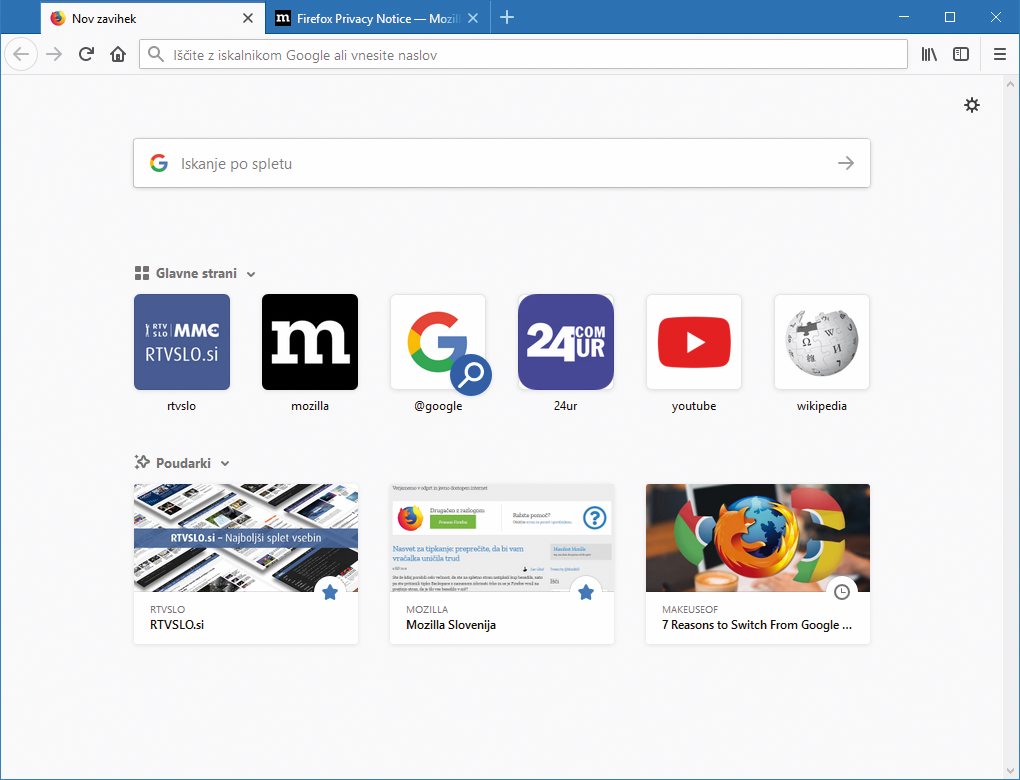The width and height of the screenshot is (1020, 780).
Task: Open the youtube top site tile
Action: [693, 342]
